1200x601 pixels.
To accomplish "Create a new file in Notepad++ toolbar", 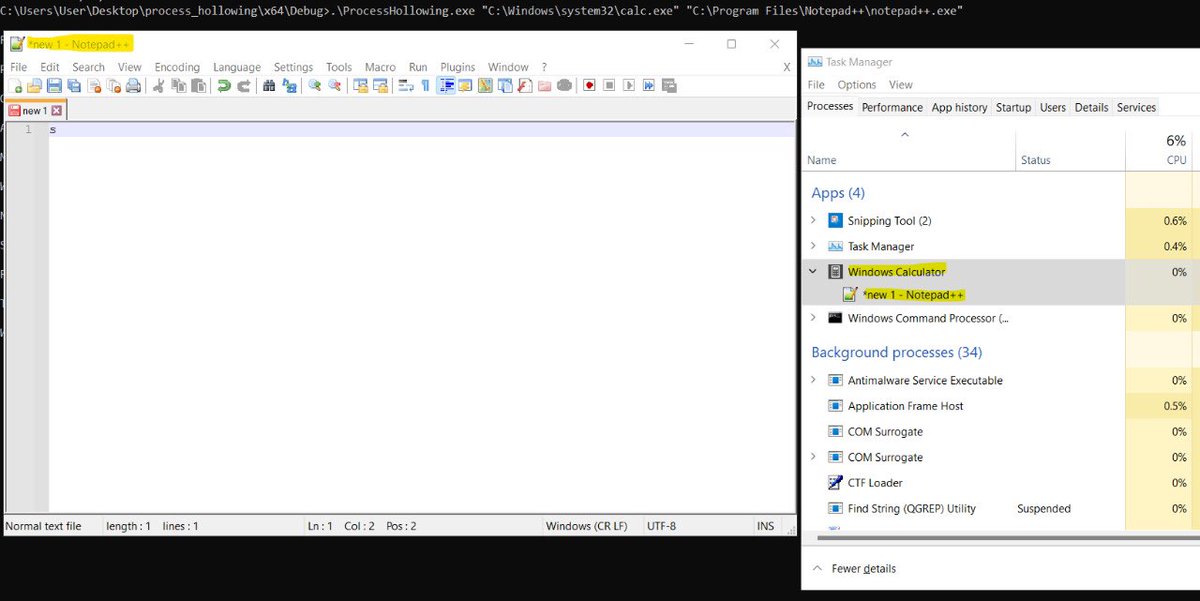I will (13, 86).
